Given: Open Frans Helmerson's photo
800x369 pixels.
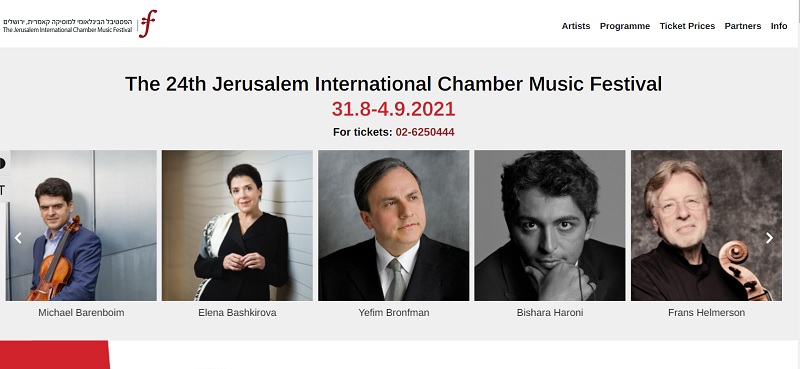Looking at the screenshot, I should (x=706, y=225).
